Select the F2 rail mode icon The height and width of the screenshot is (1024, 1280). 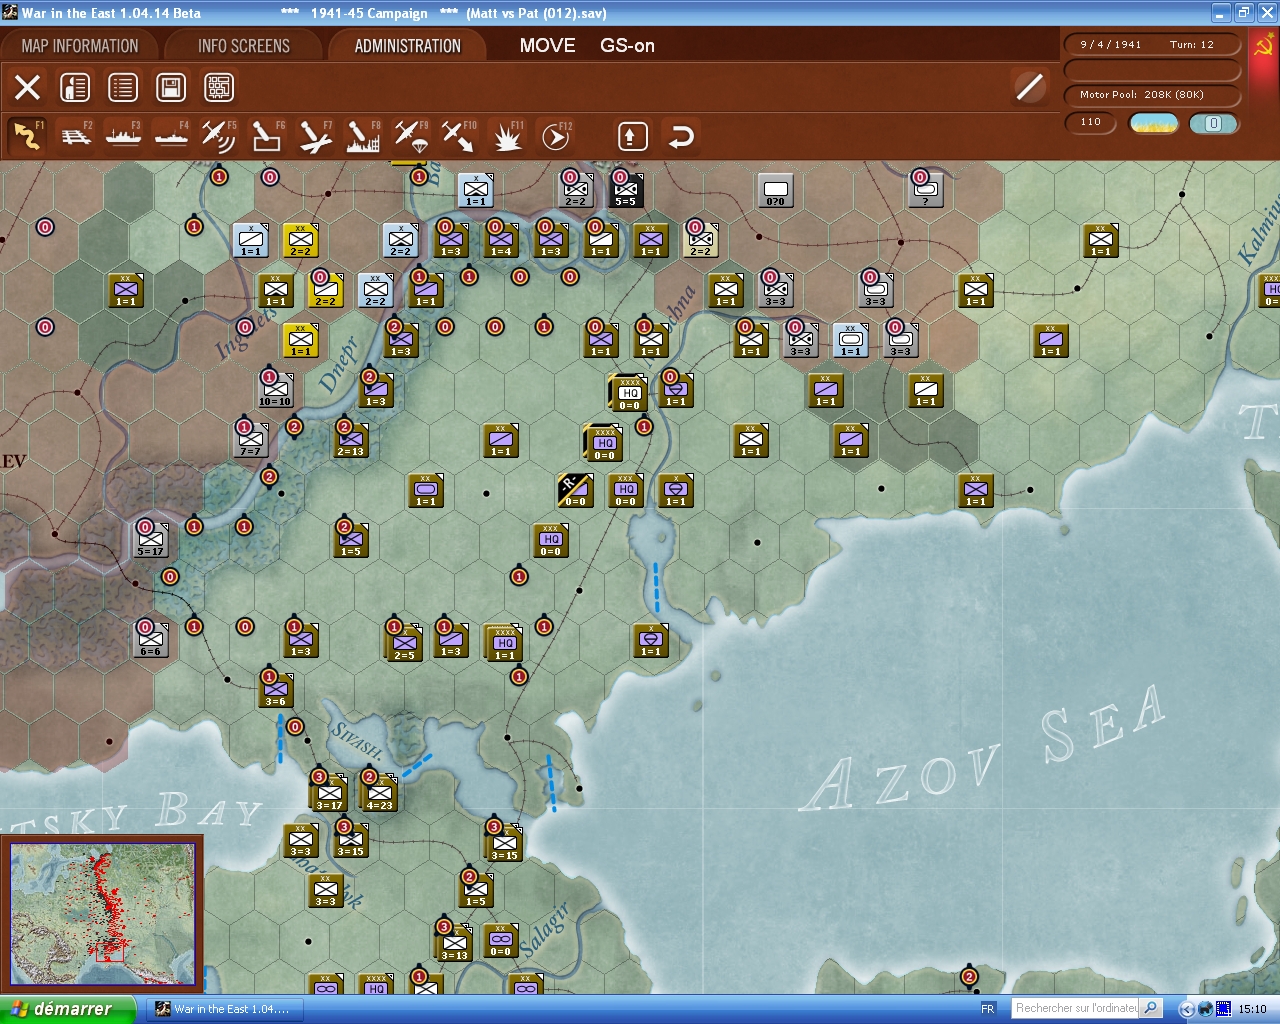coord(75,136)
